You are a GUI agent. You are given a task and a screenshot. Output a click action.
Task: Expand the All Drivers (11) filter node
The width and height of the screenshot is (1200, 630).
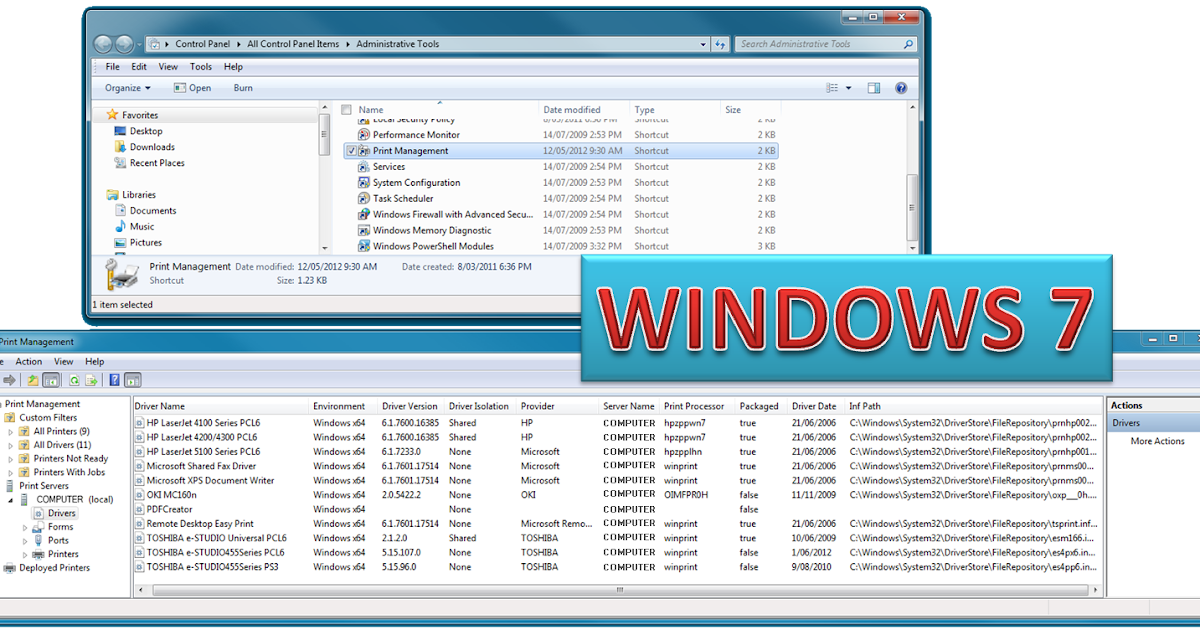[x=11, y=445]
